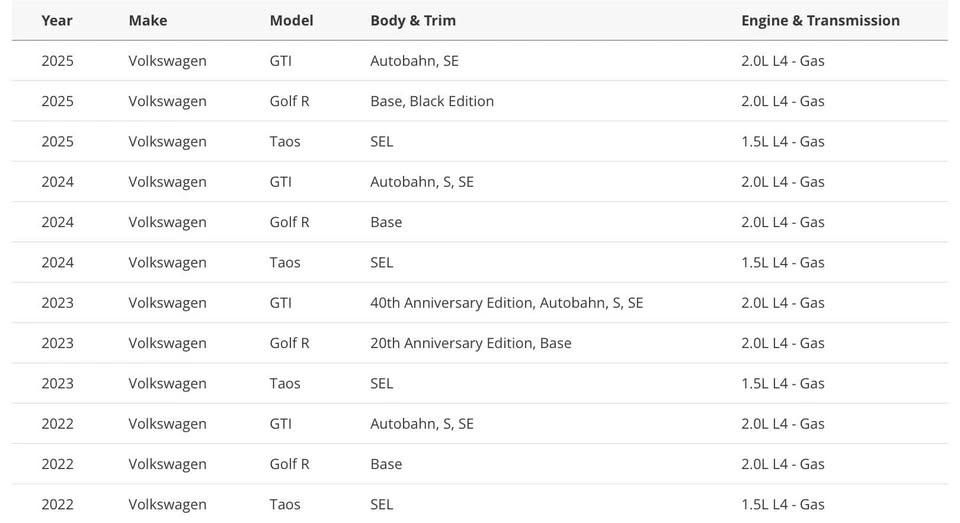Select Volkswagen make in 2024 Golf R row
The height and width of the screenshot is (523, 960).
[167, 222]
